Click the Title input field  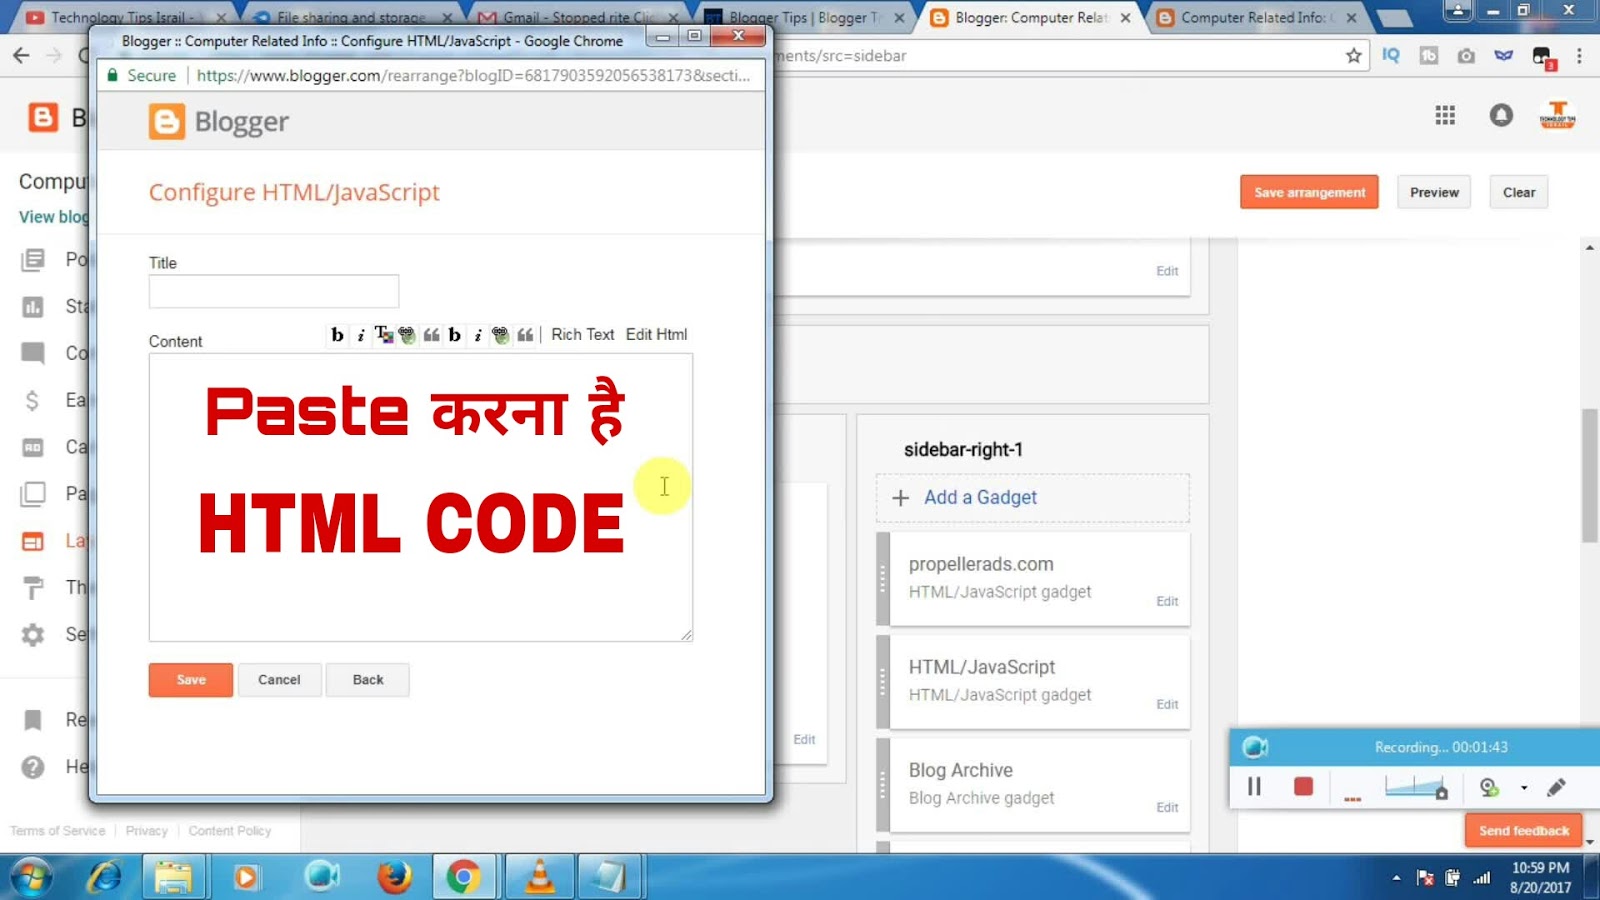click(274, 291)
